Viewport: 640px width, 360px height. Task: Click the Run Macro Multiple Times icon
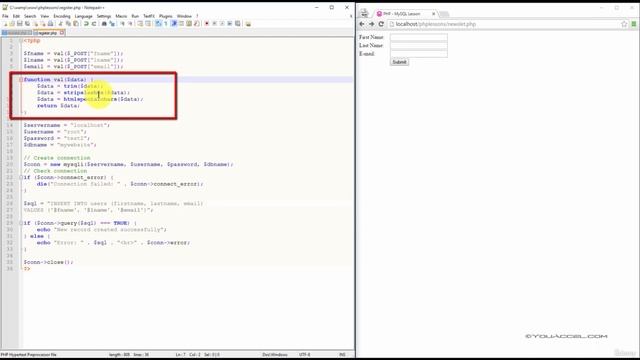pos(229,24)
